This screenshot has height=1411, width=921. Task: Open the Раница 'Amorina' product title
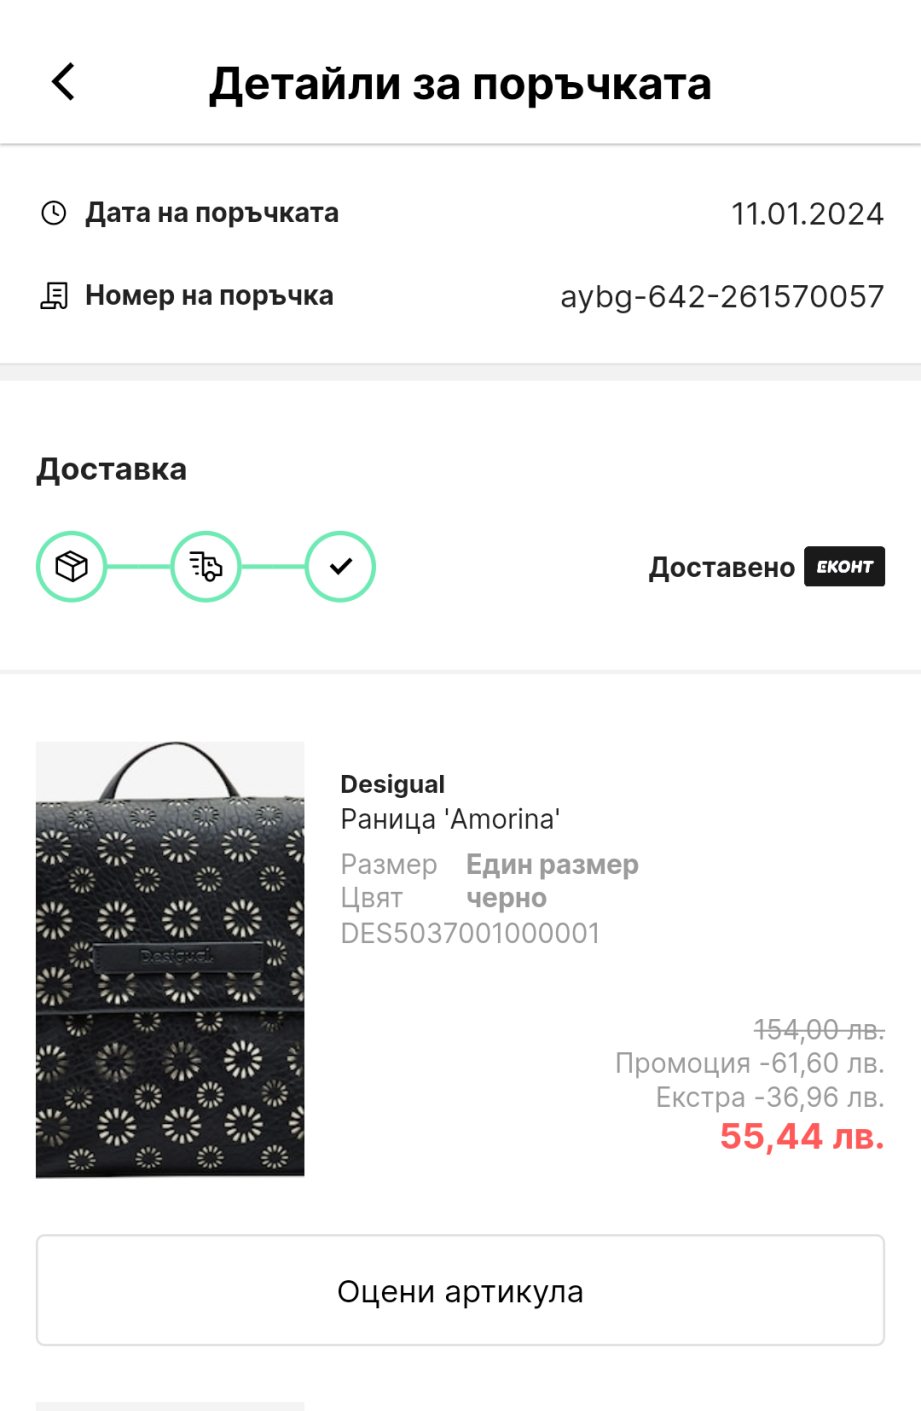click(x=450, y=820)
